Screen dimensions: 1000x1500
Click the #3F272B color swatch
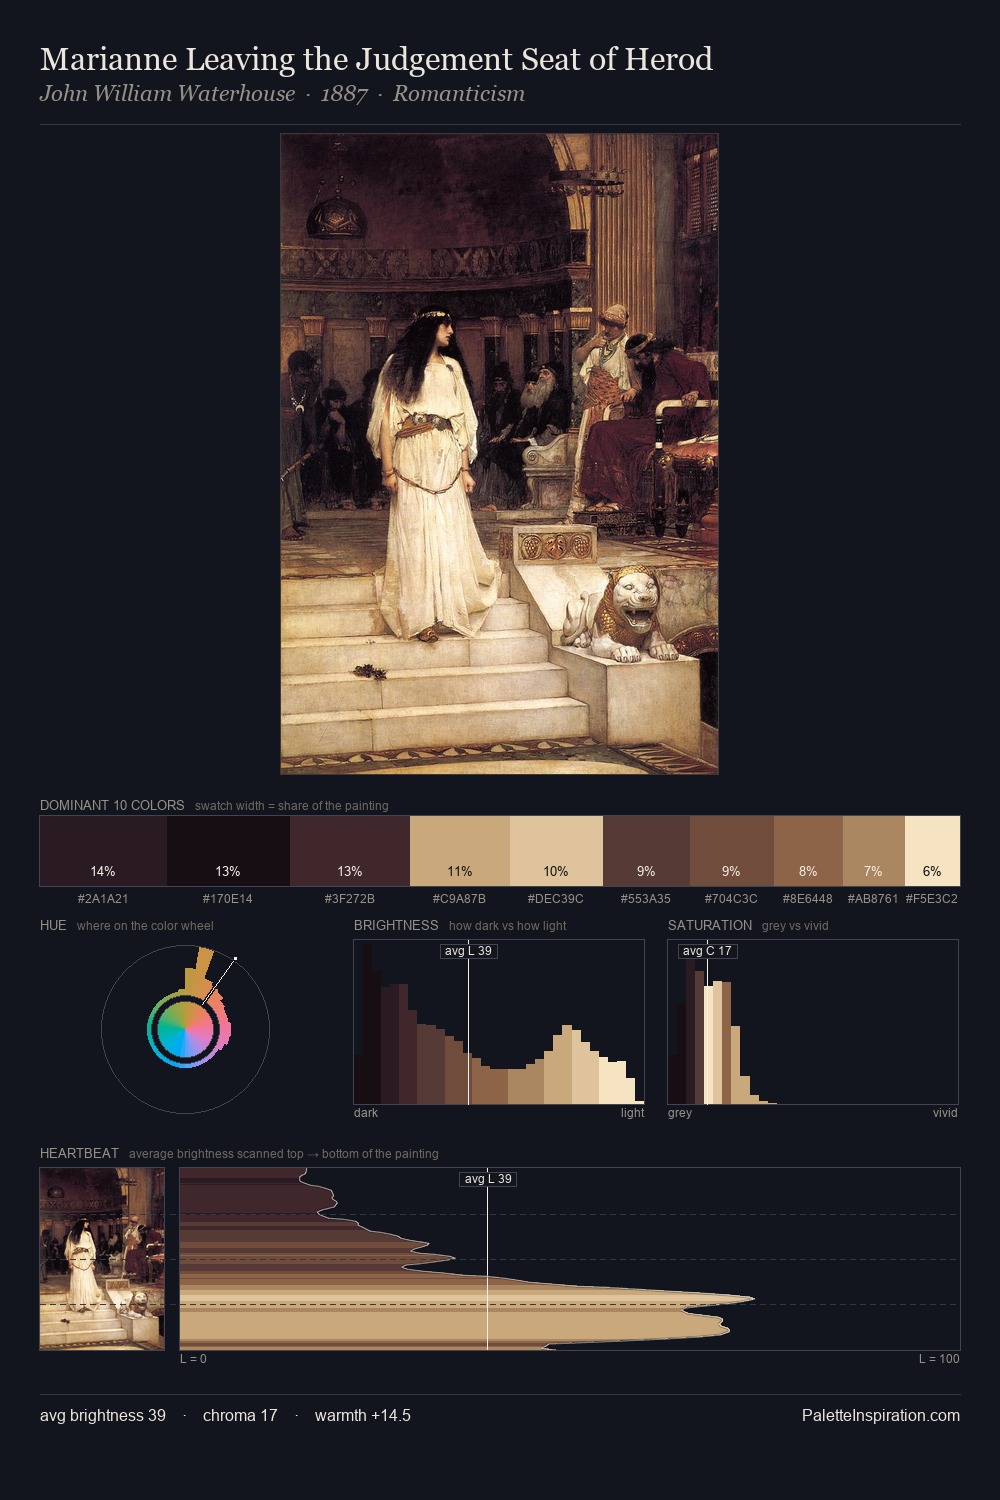pos(350,851)
